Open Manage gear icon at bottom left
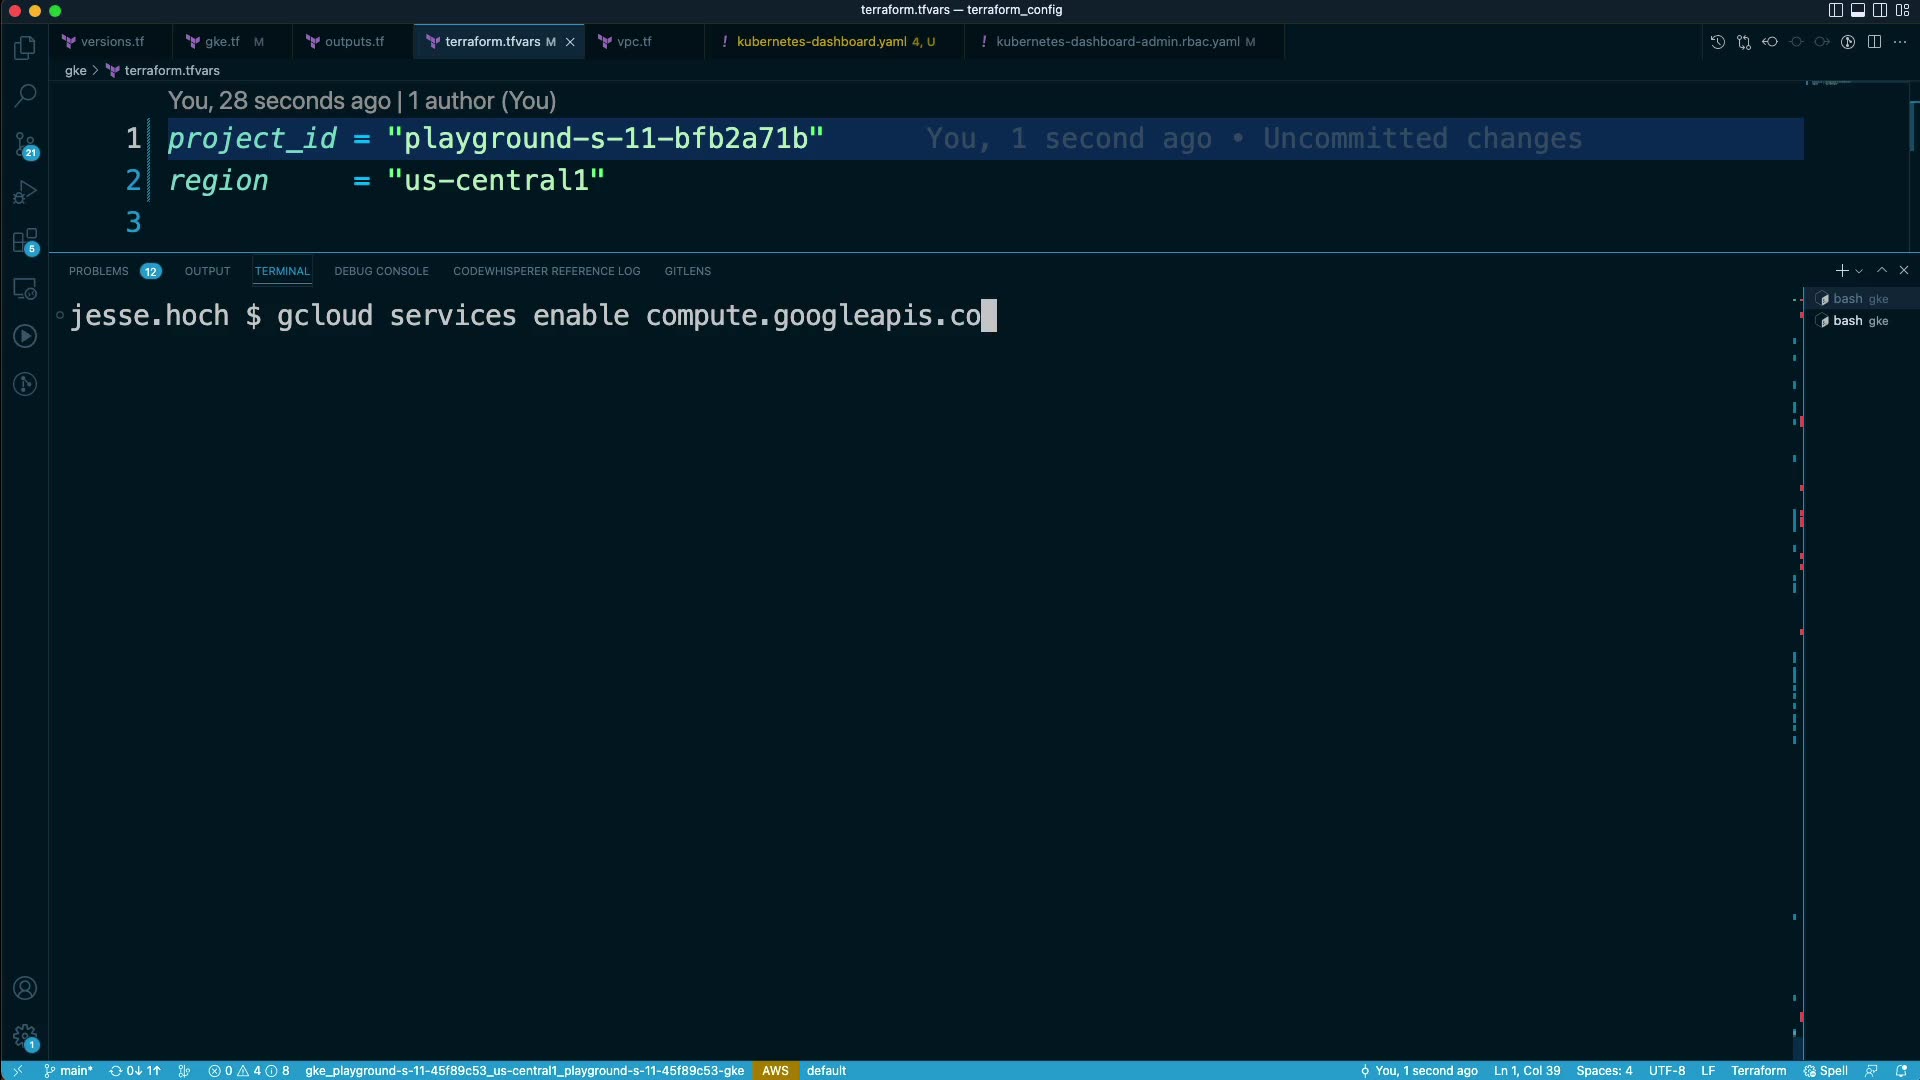1920x1080 pixels. coord(25,1036)
